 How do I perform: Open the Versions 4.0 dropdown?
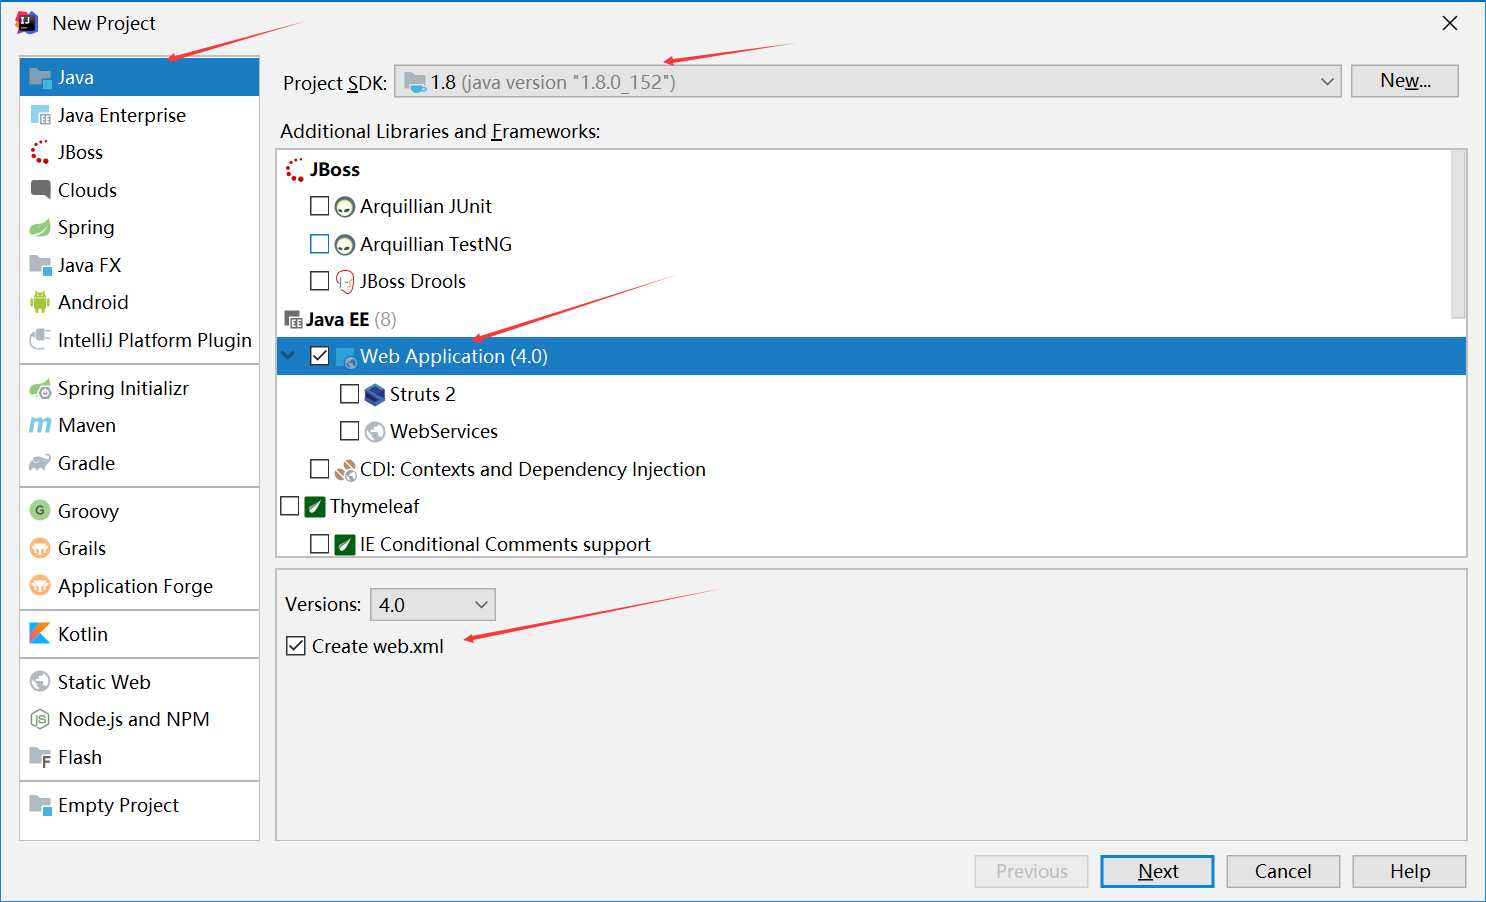pyautogui.click(x=433, y=605)
